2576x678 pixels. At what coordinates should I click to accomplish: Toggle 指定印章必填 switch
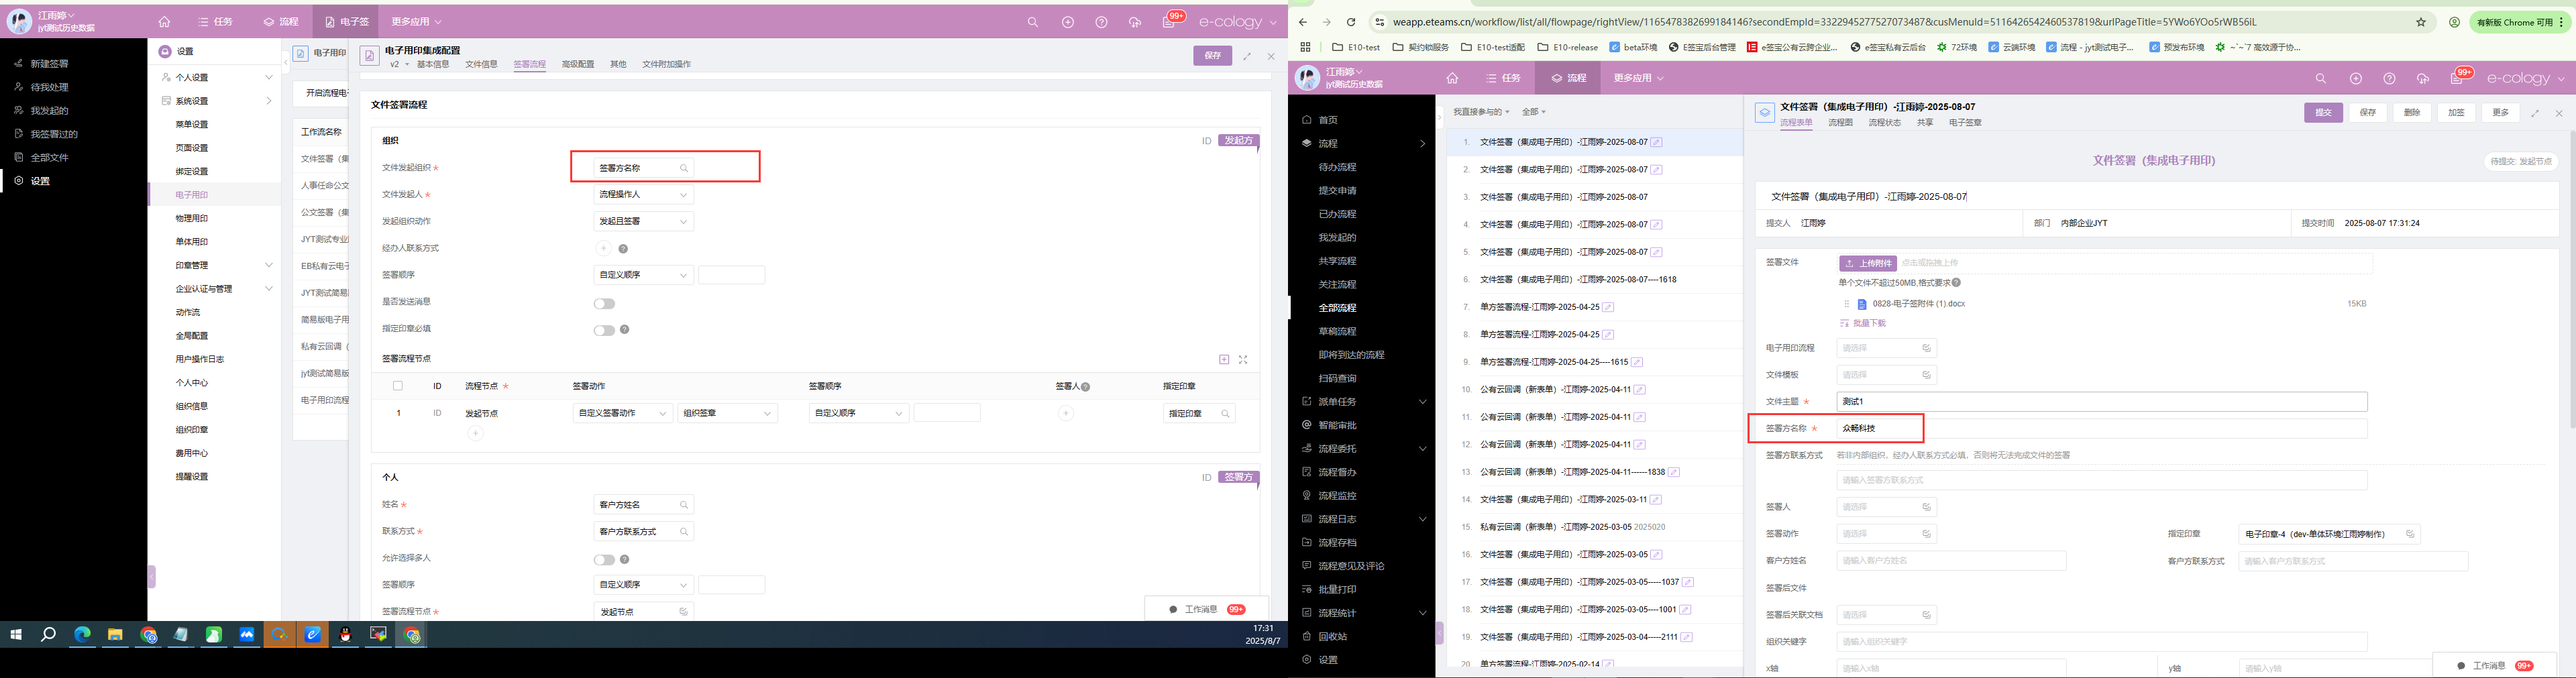(x=604, y=330)
